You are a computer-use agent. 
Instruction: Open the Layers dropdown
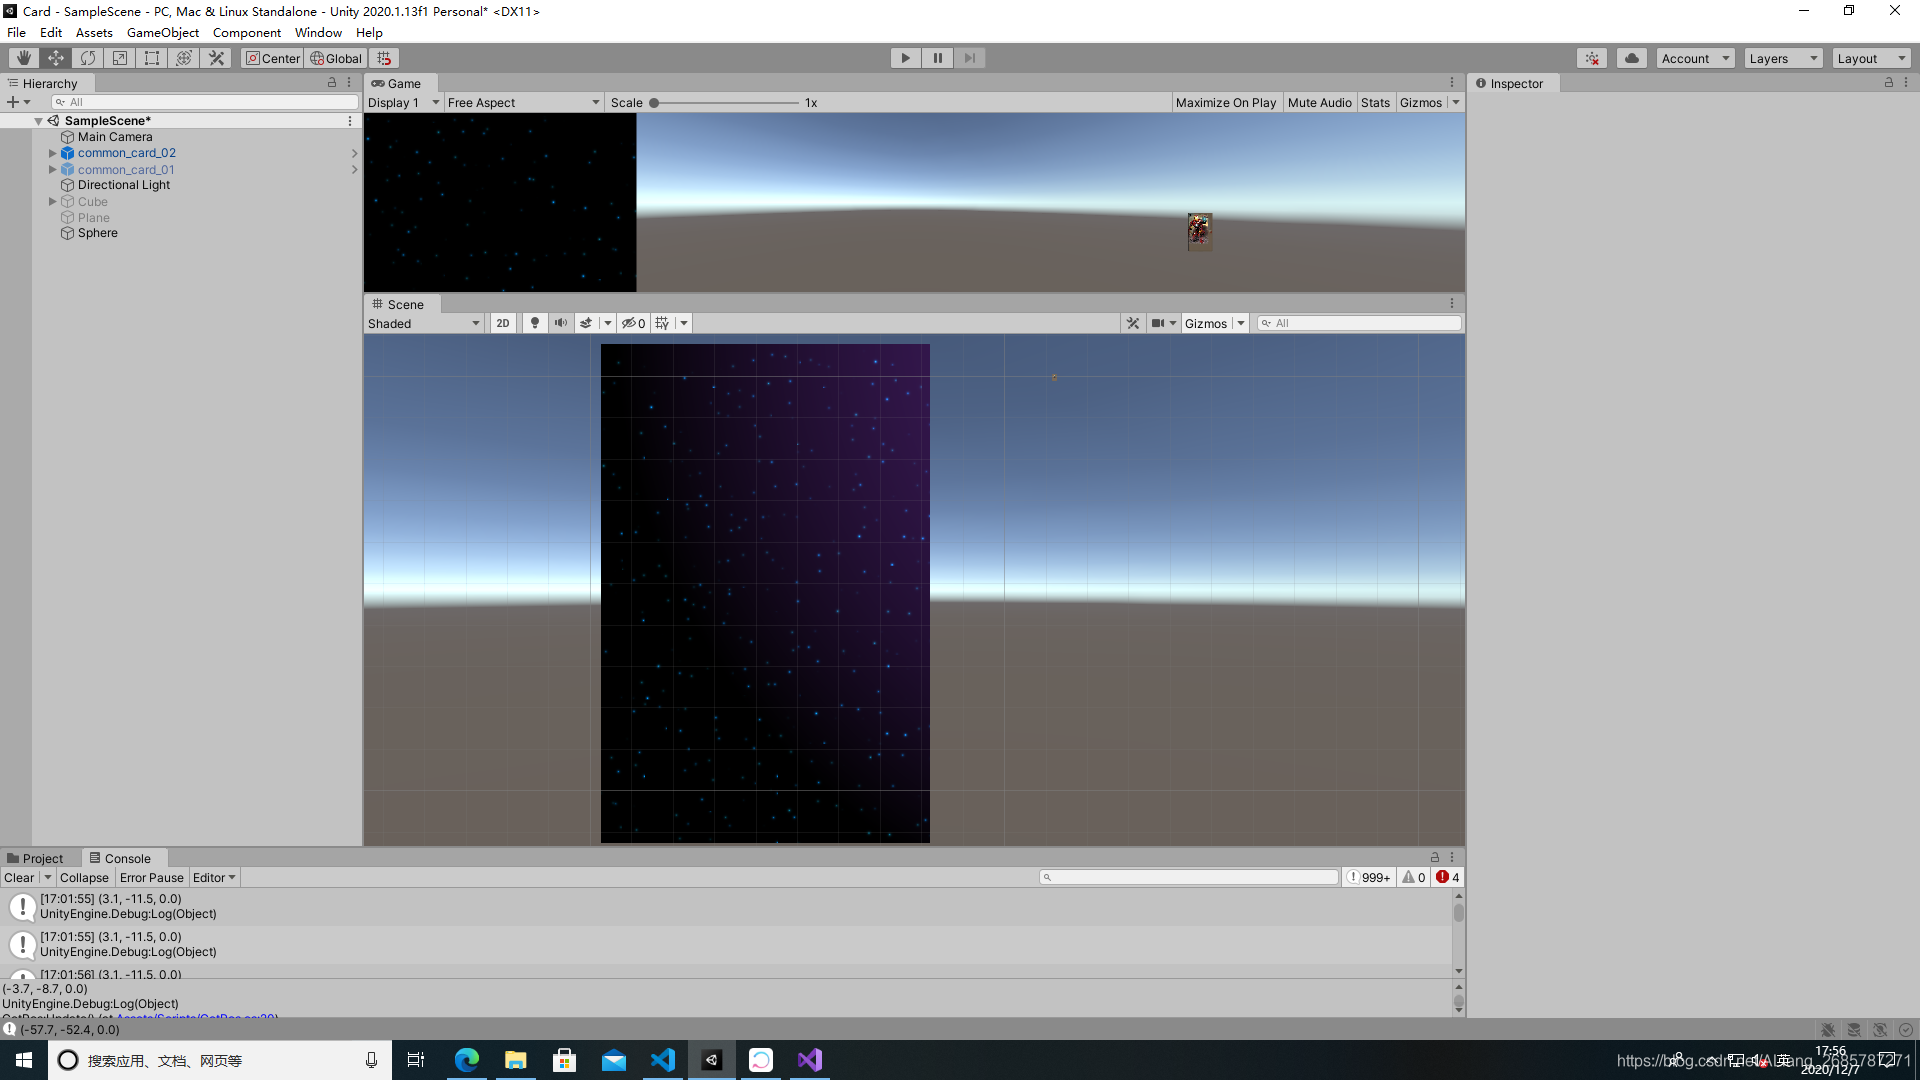coord(1783,58)
